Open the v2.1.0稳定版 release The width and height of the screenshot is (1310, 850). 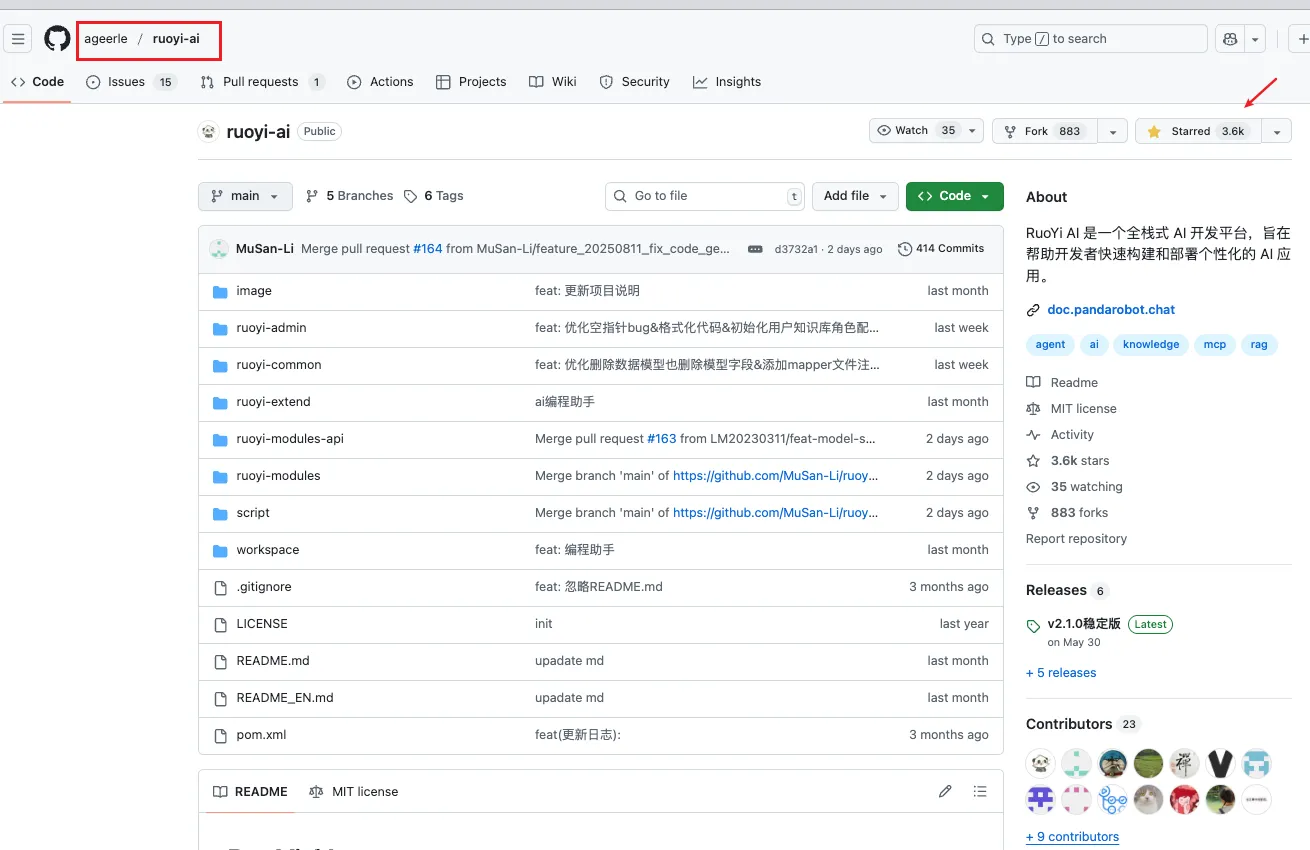pyautogui.click(x=1084, y=624)
